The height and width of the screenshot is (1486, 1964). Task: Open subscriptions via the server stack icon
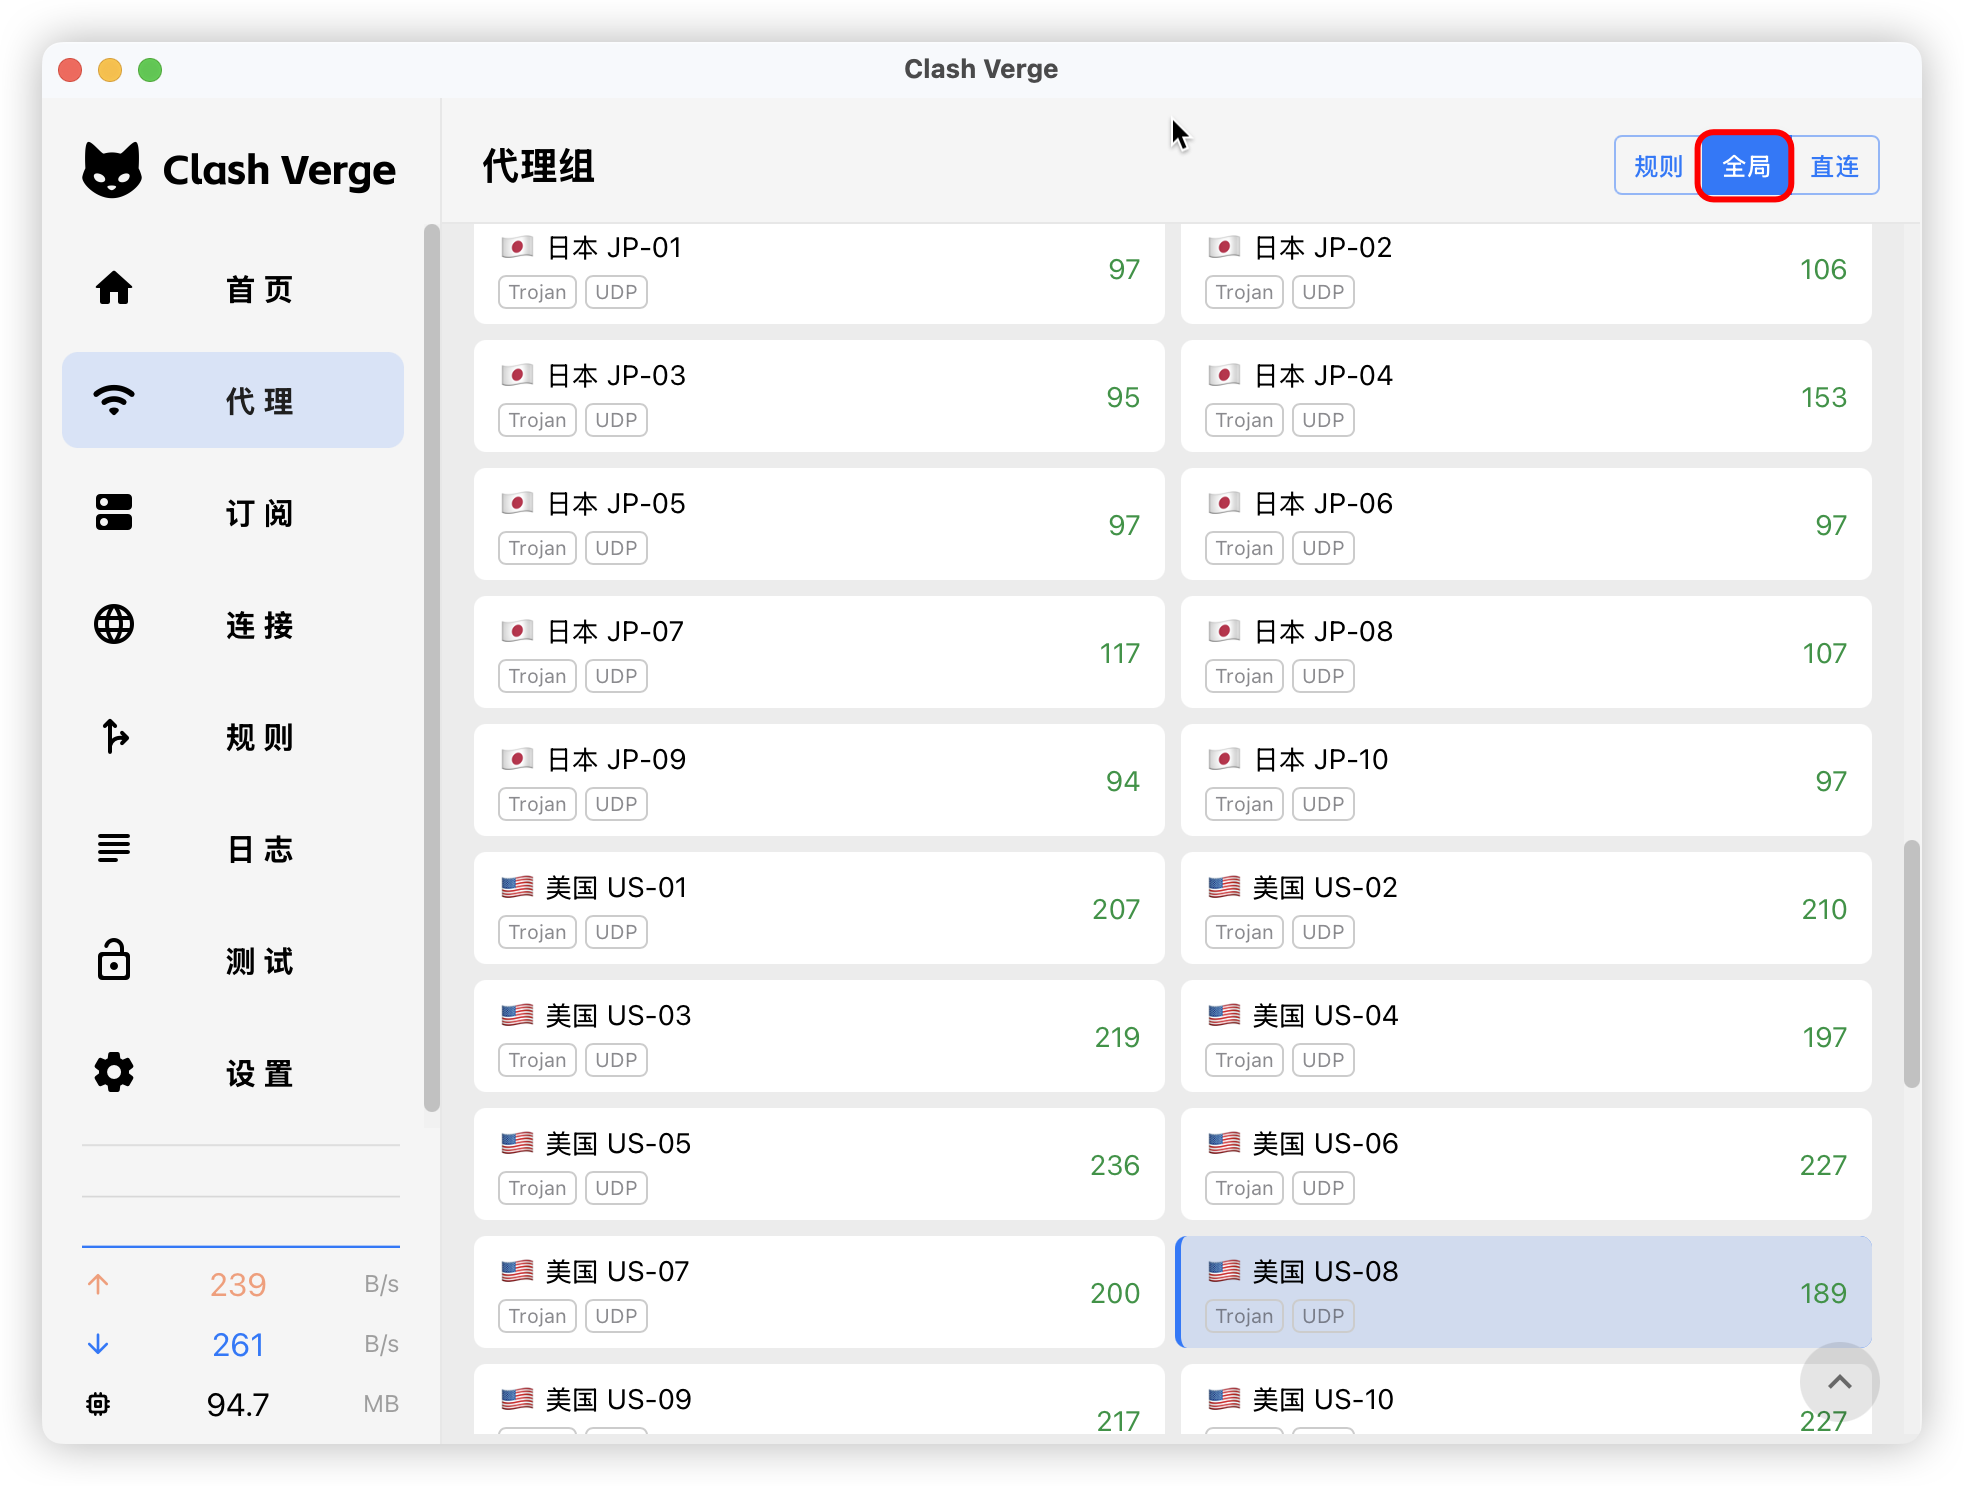114,512
